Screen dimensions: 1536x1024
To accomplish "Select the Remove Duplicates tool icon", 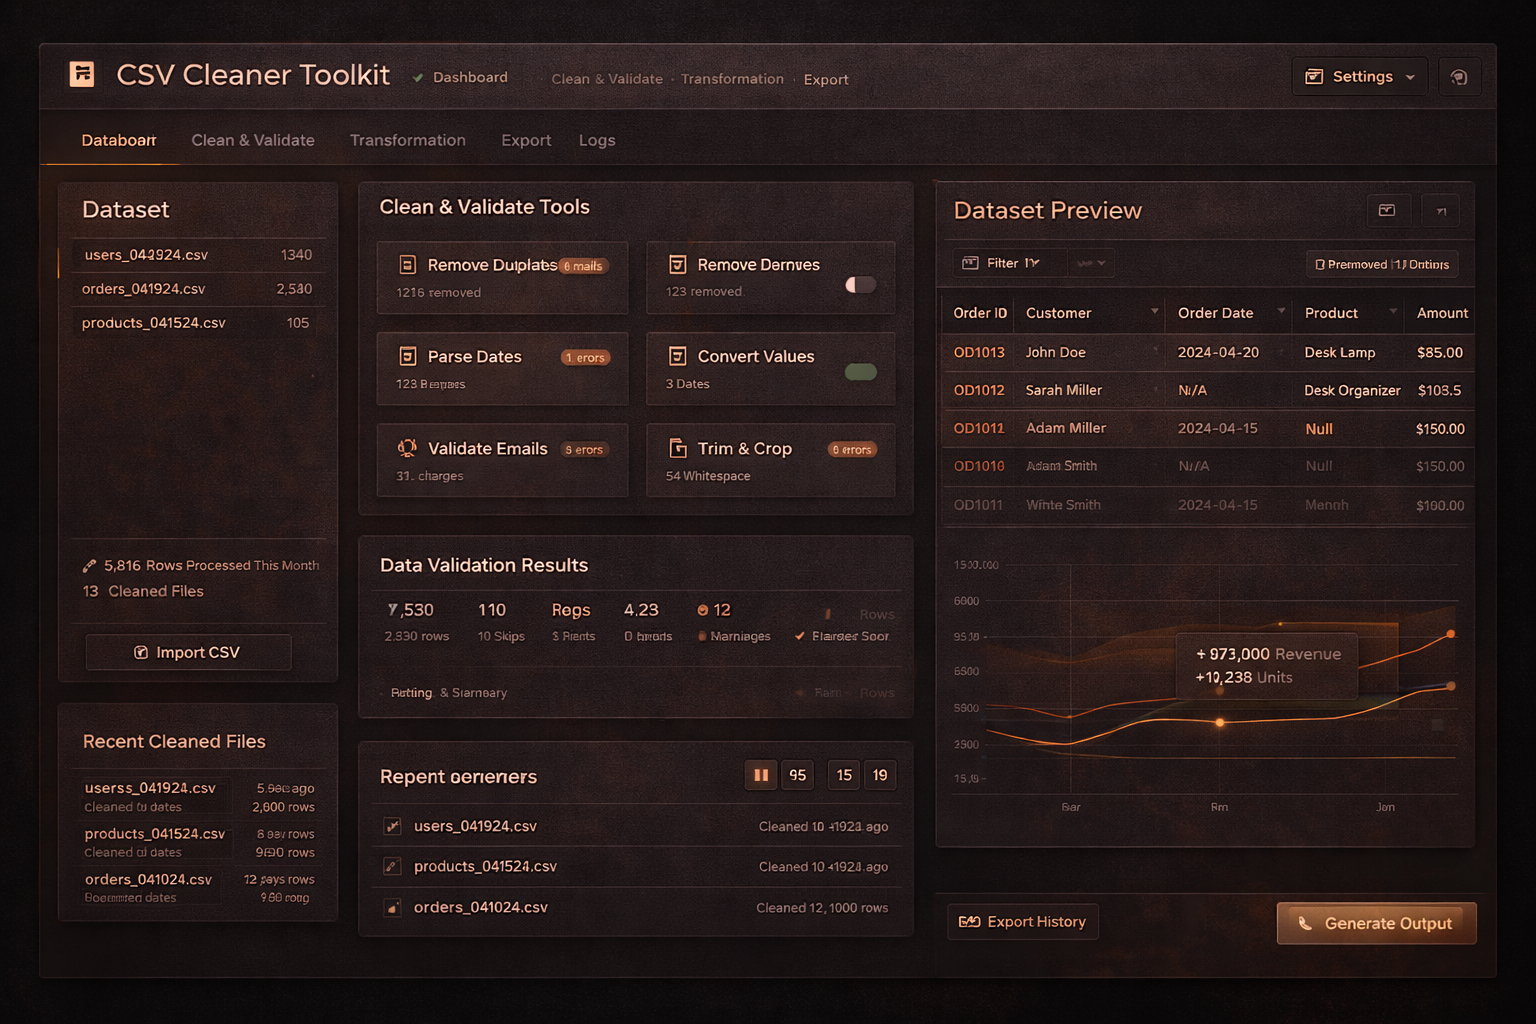I will pos(407,264).
